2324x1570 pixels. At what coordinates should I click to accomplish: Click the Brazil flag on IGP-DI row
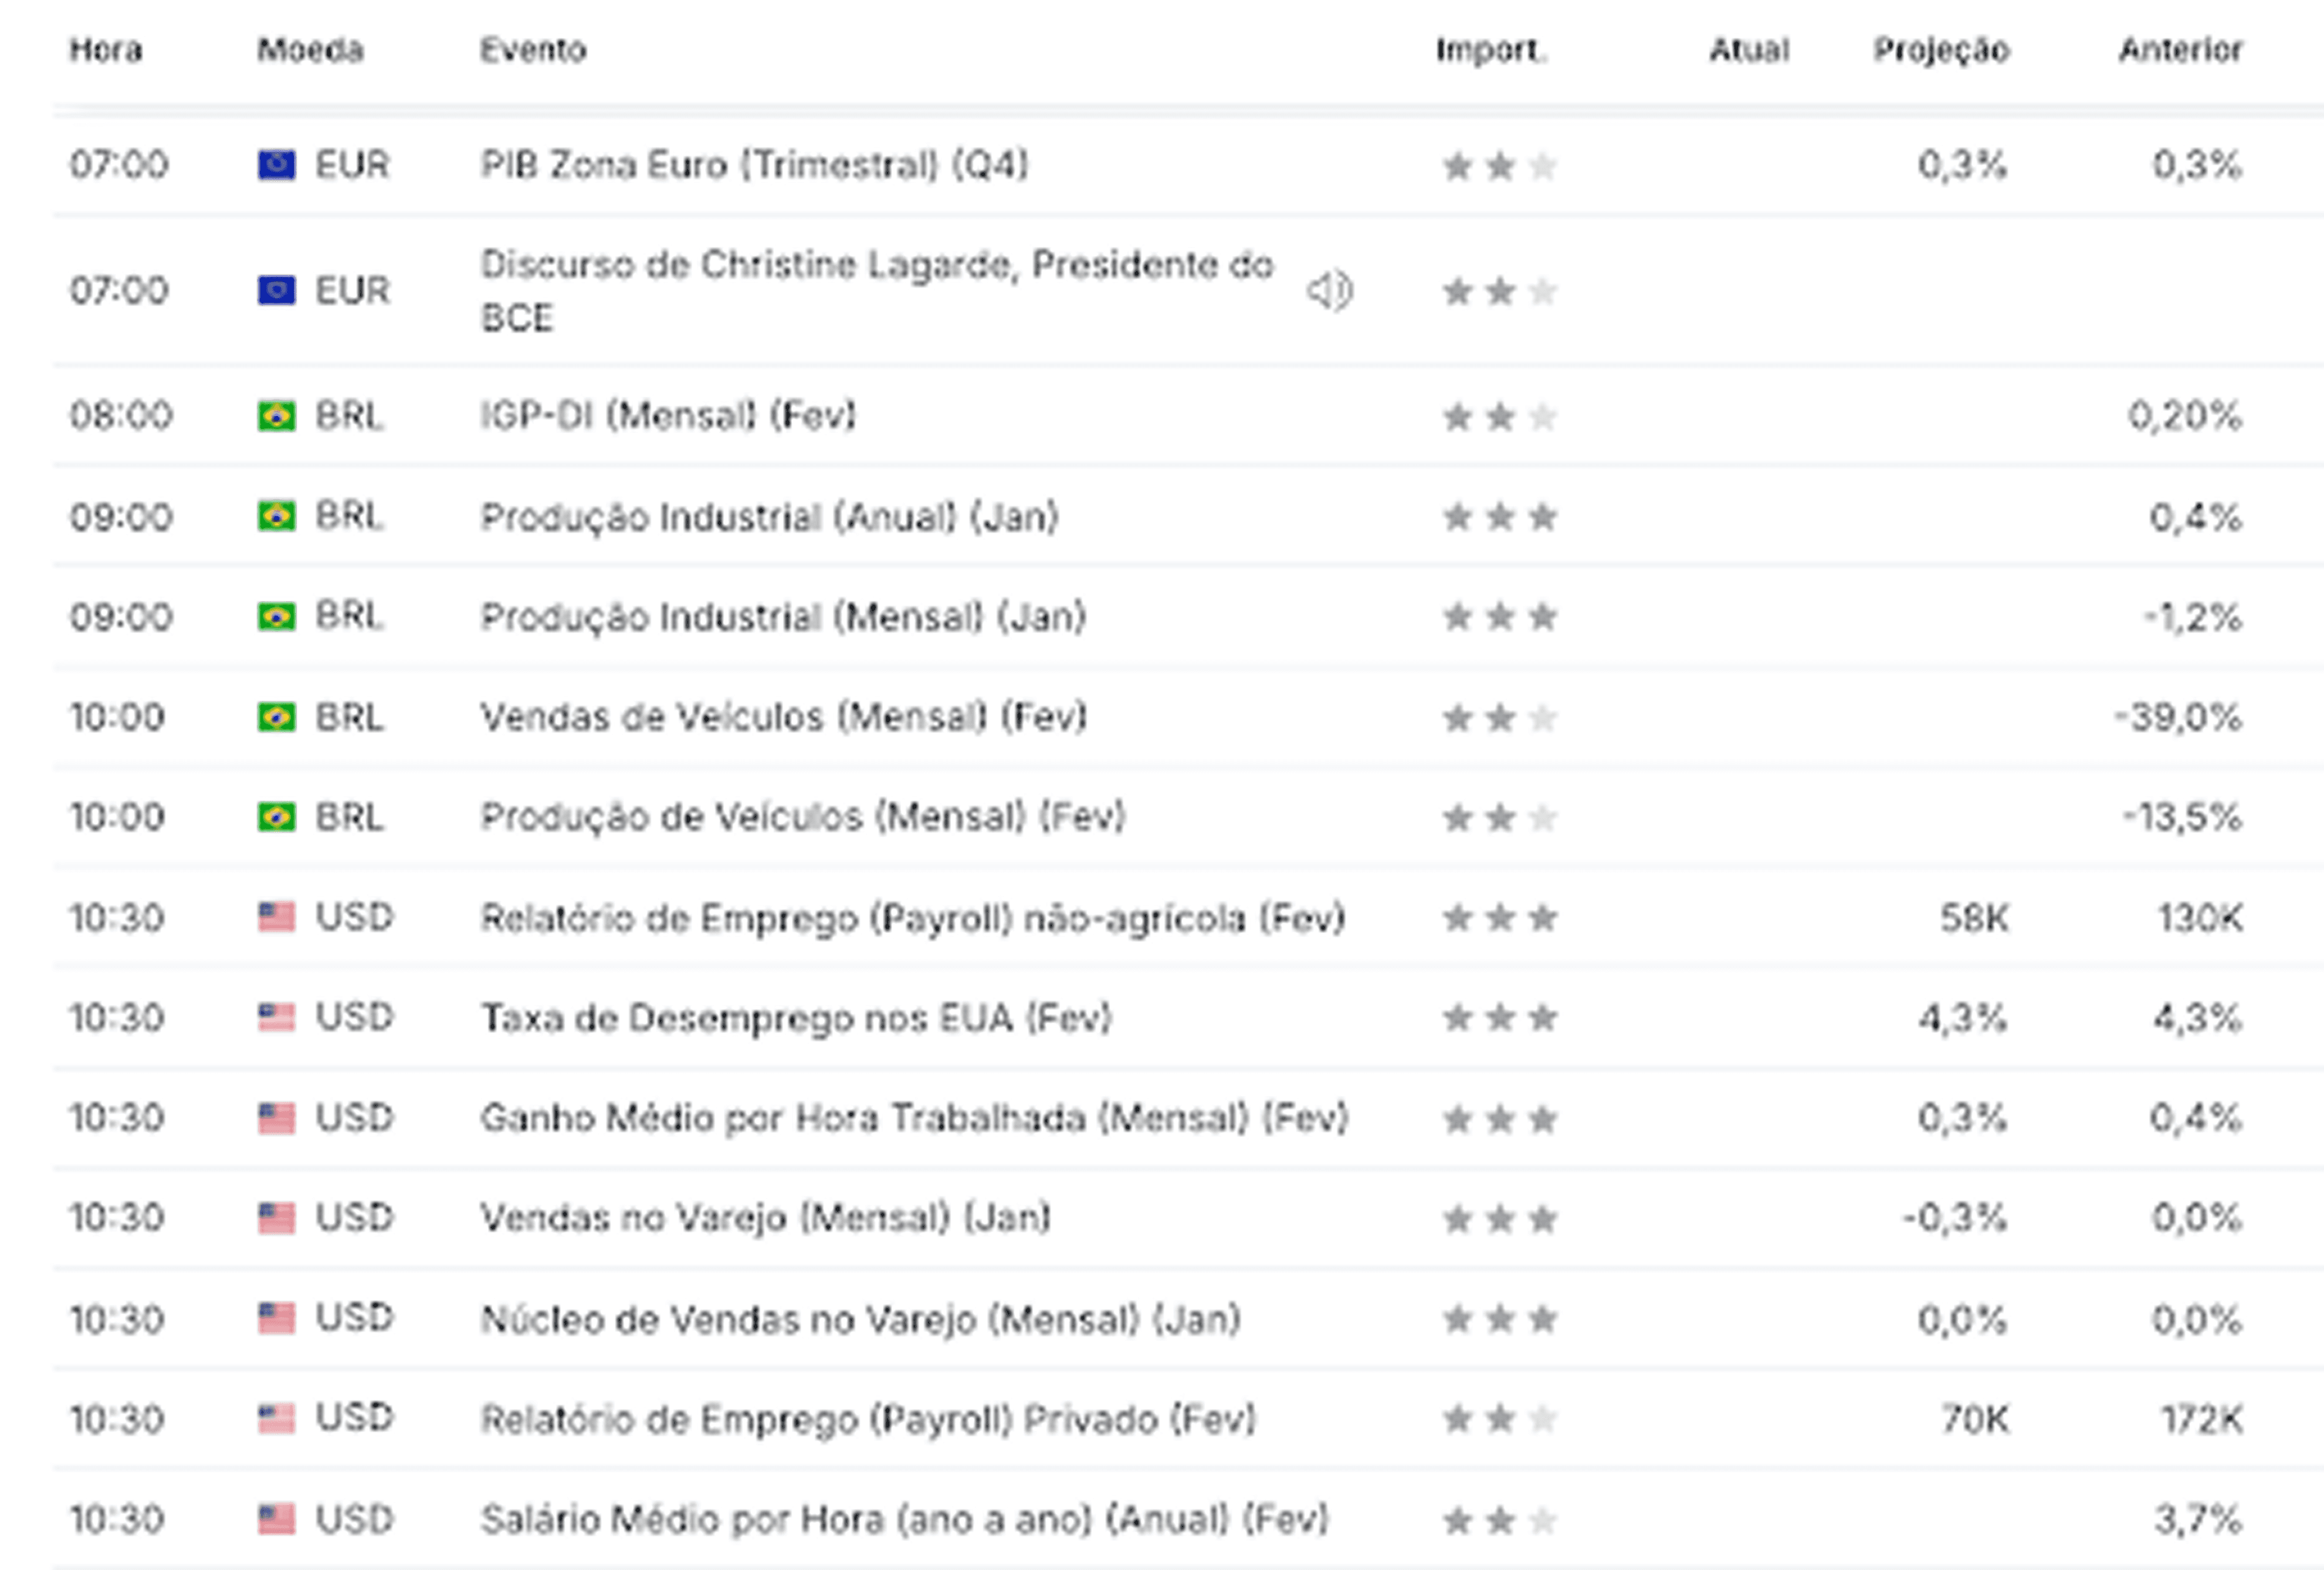(x=276, y=416)
